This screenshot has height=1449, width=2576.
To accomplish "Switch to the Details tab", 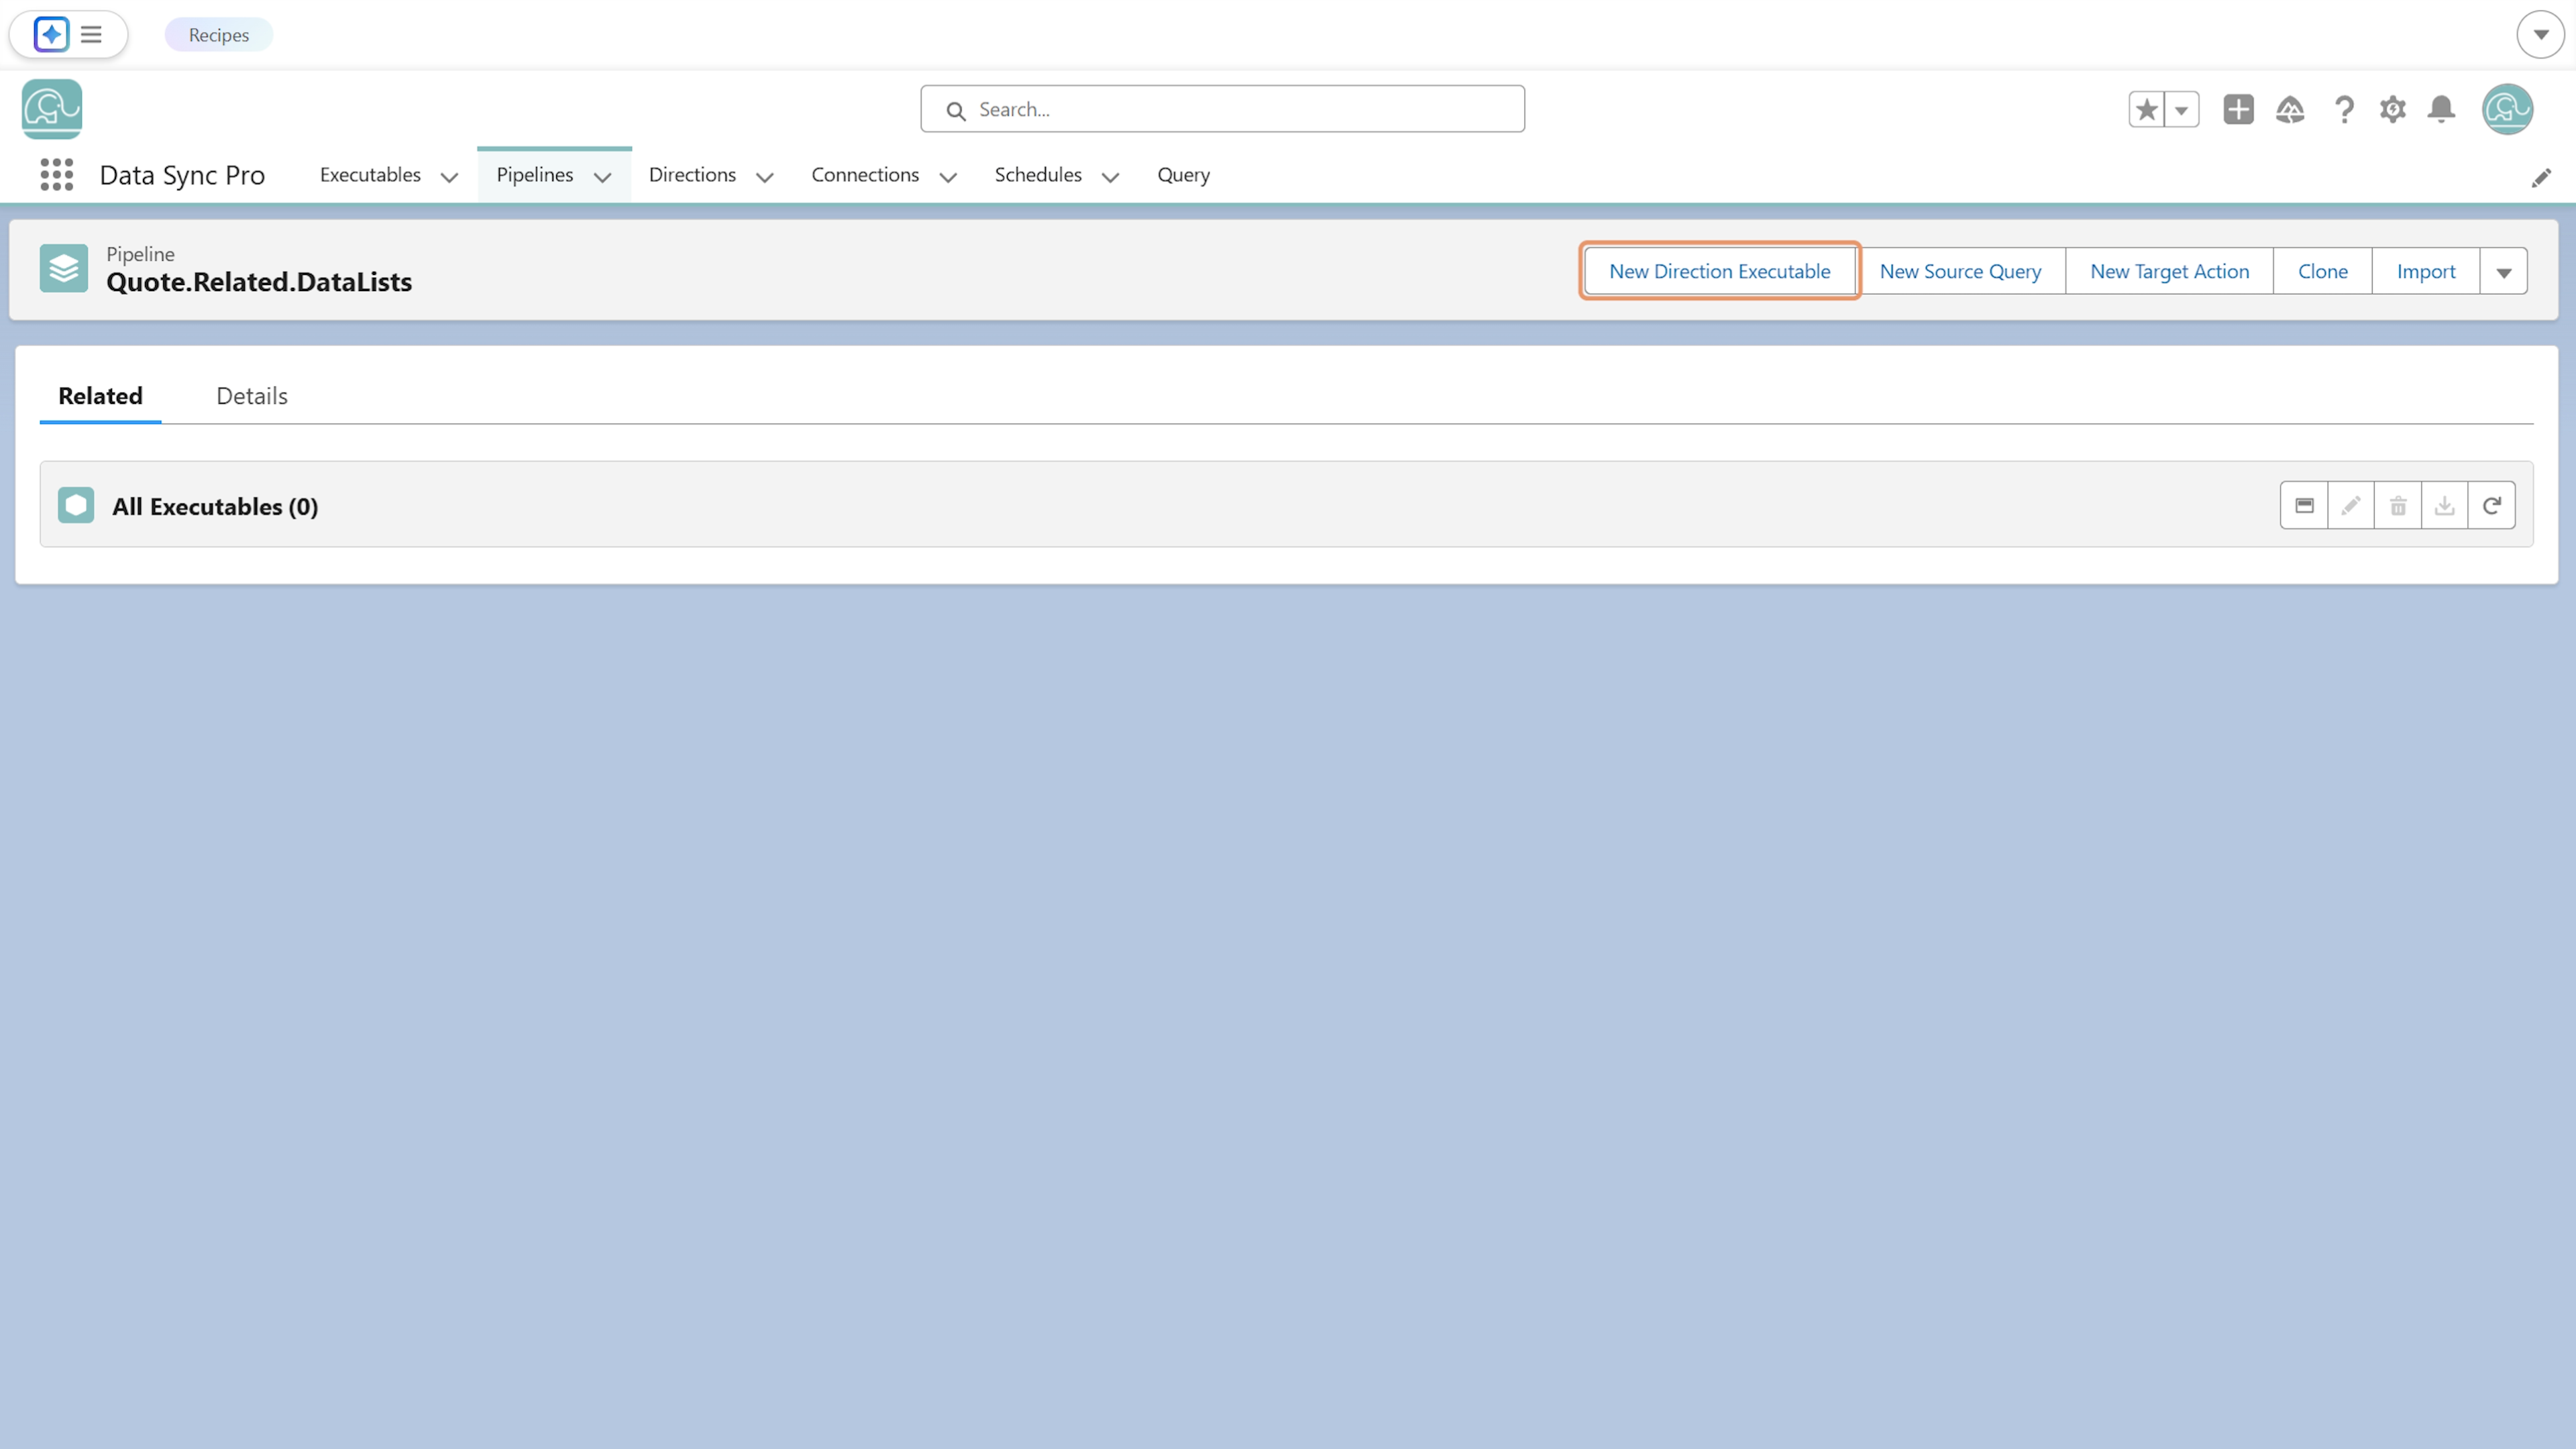I will (252, 396).
